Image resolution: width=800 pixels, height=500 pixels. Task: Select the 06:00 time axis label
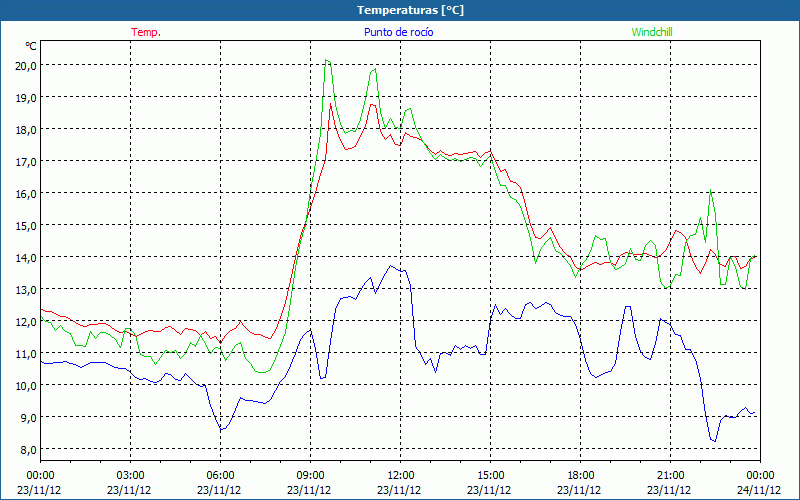tap(221, 475)
